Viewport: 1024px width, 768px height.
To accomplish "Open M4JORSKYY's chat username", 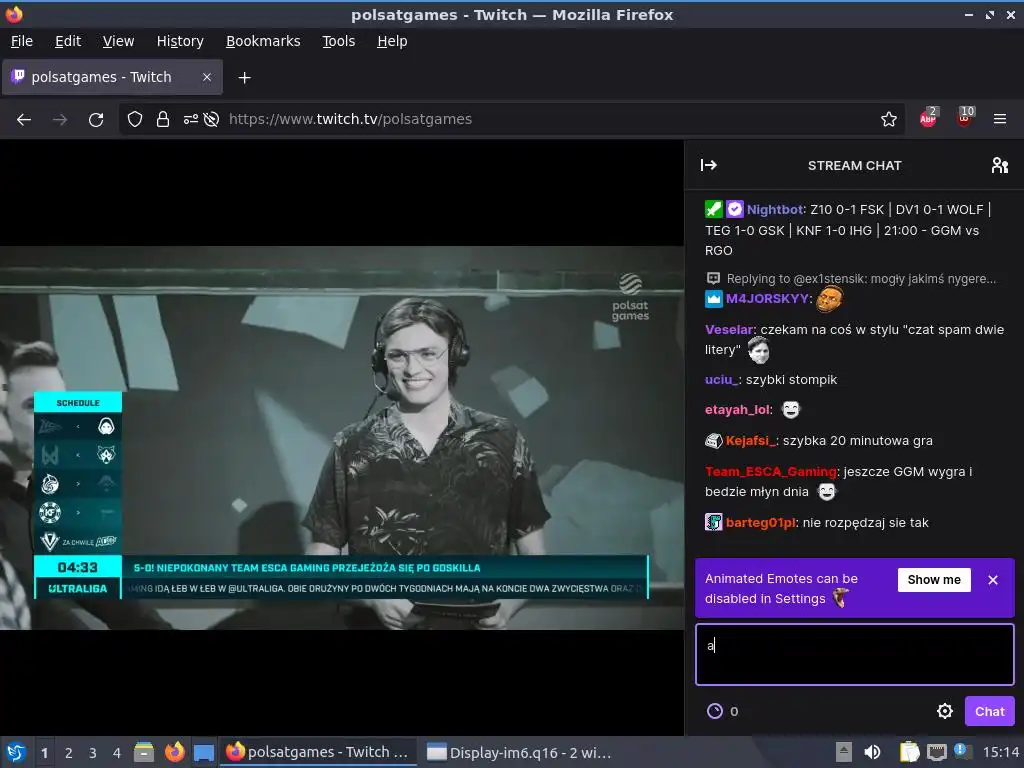I will 767,299.
